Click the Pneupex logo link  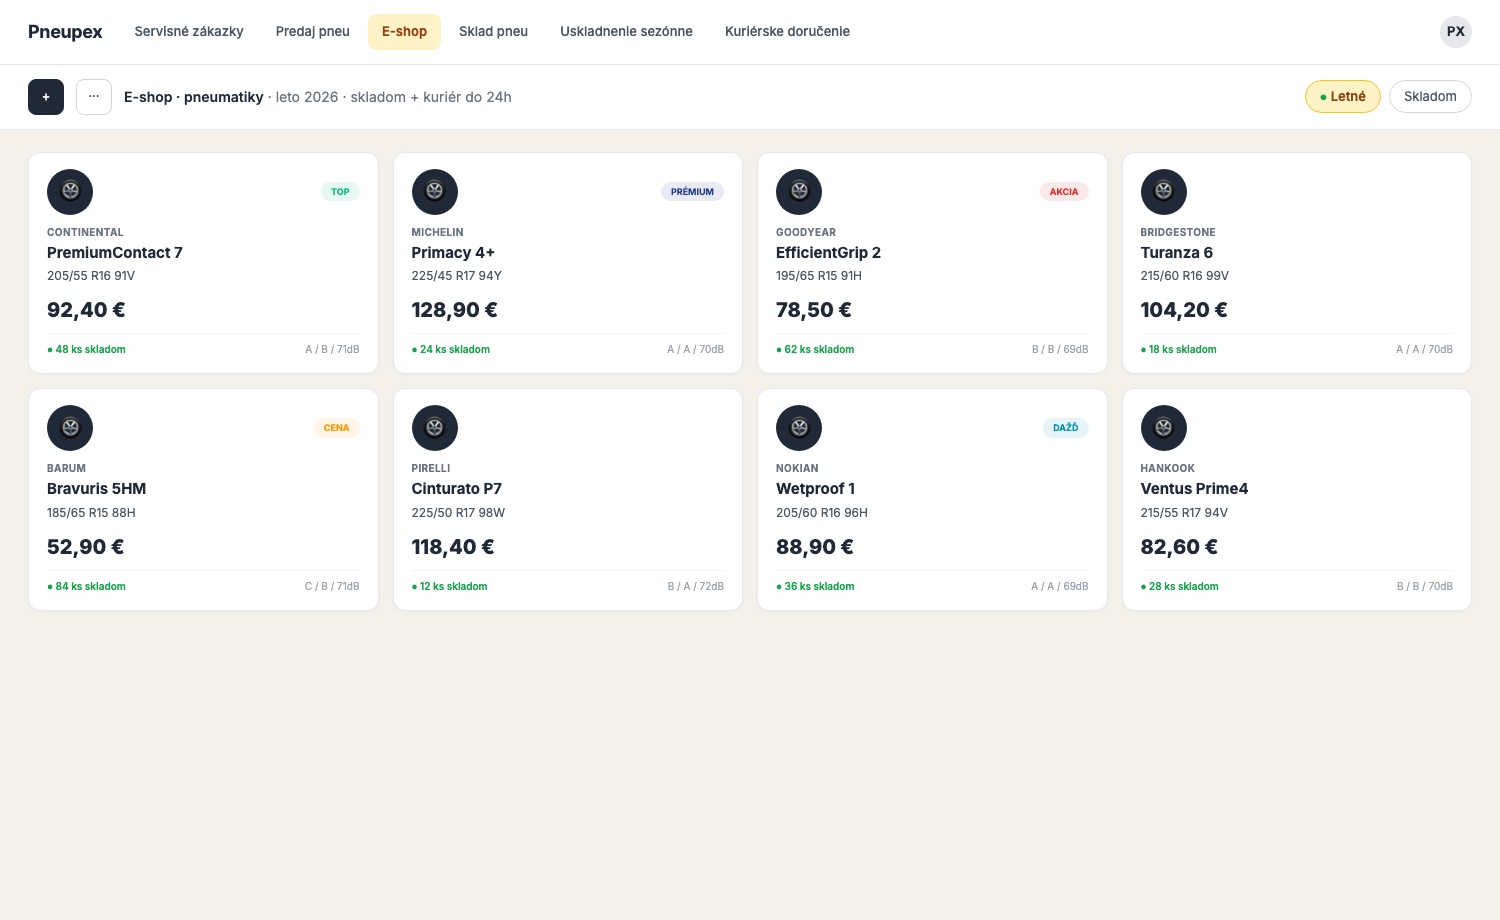click(65, 32)
